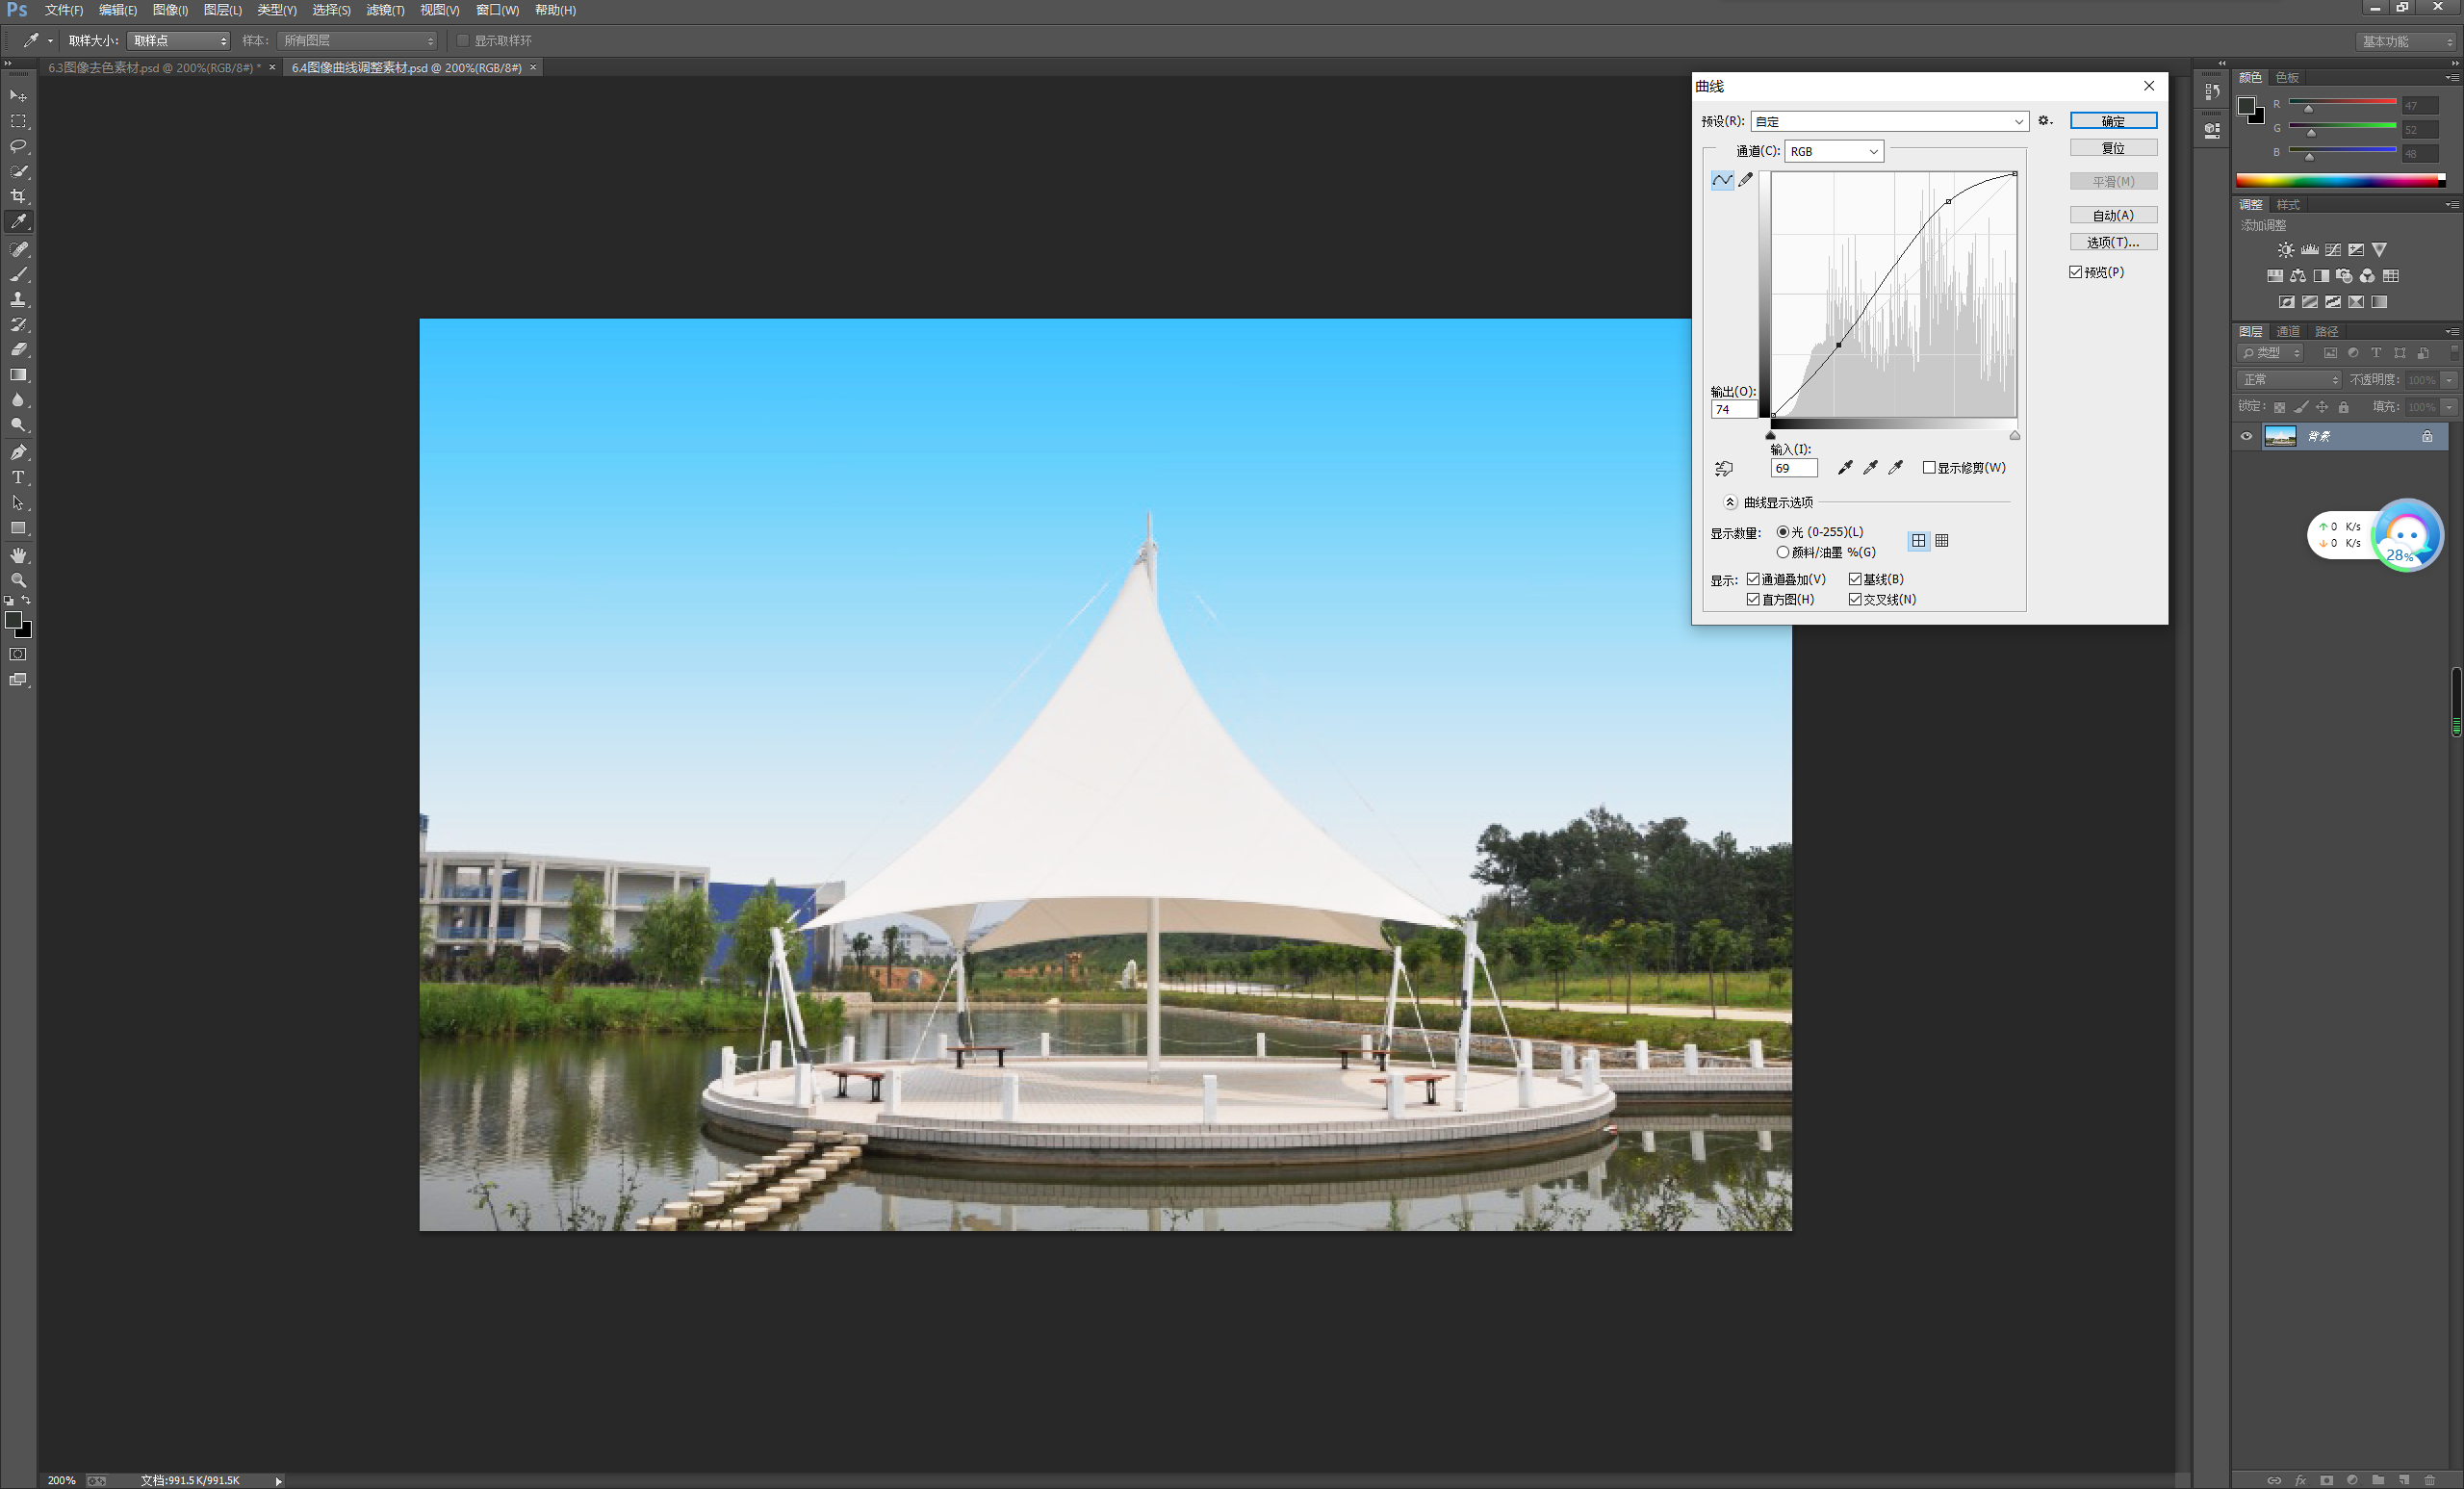Open the Filter (滤镜) menu

click(x=385, y=10)
